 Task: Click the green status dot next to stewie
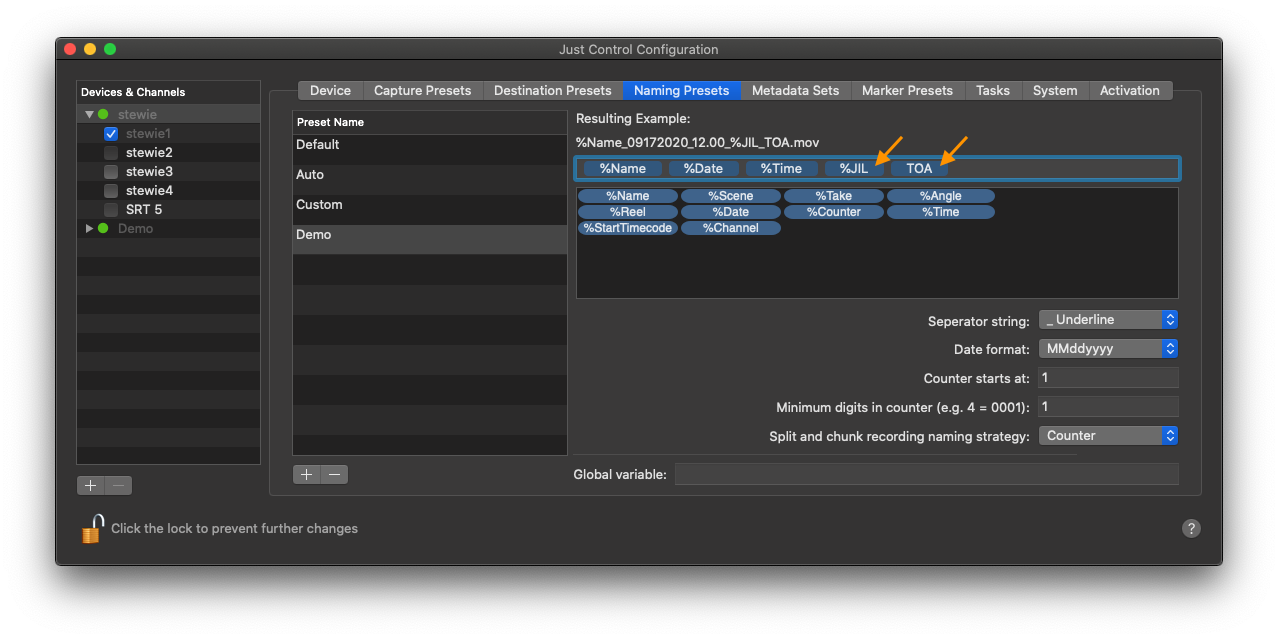pyautogui.click(x=103, y=114)
